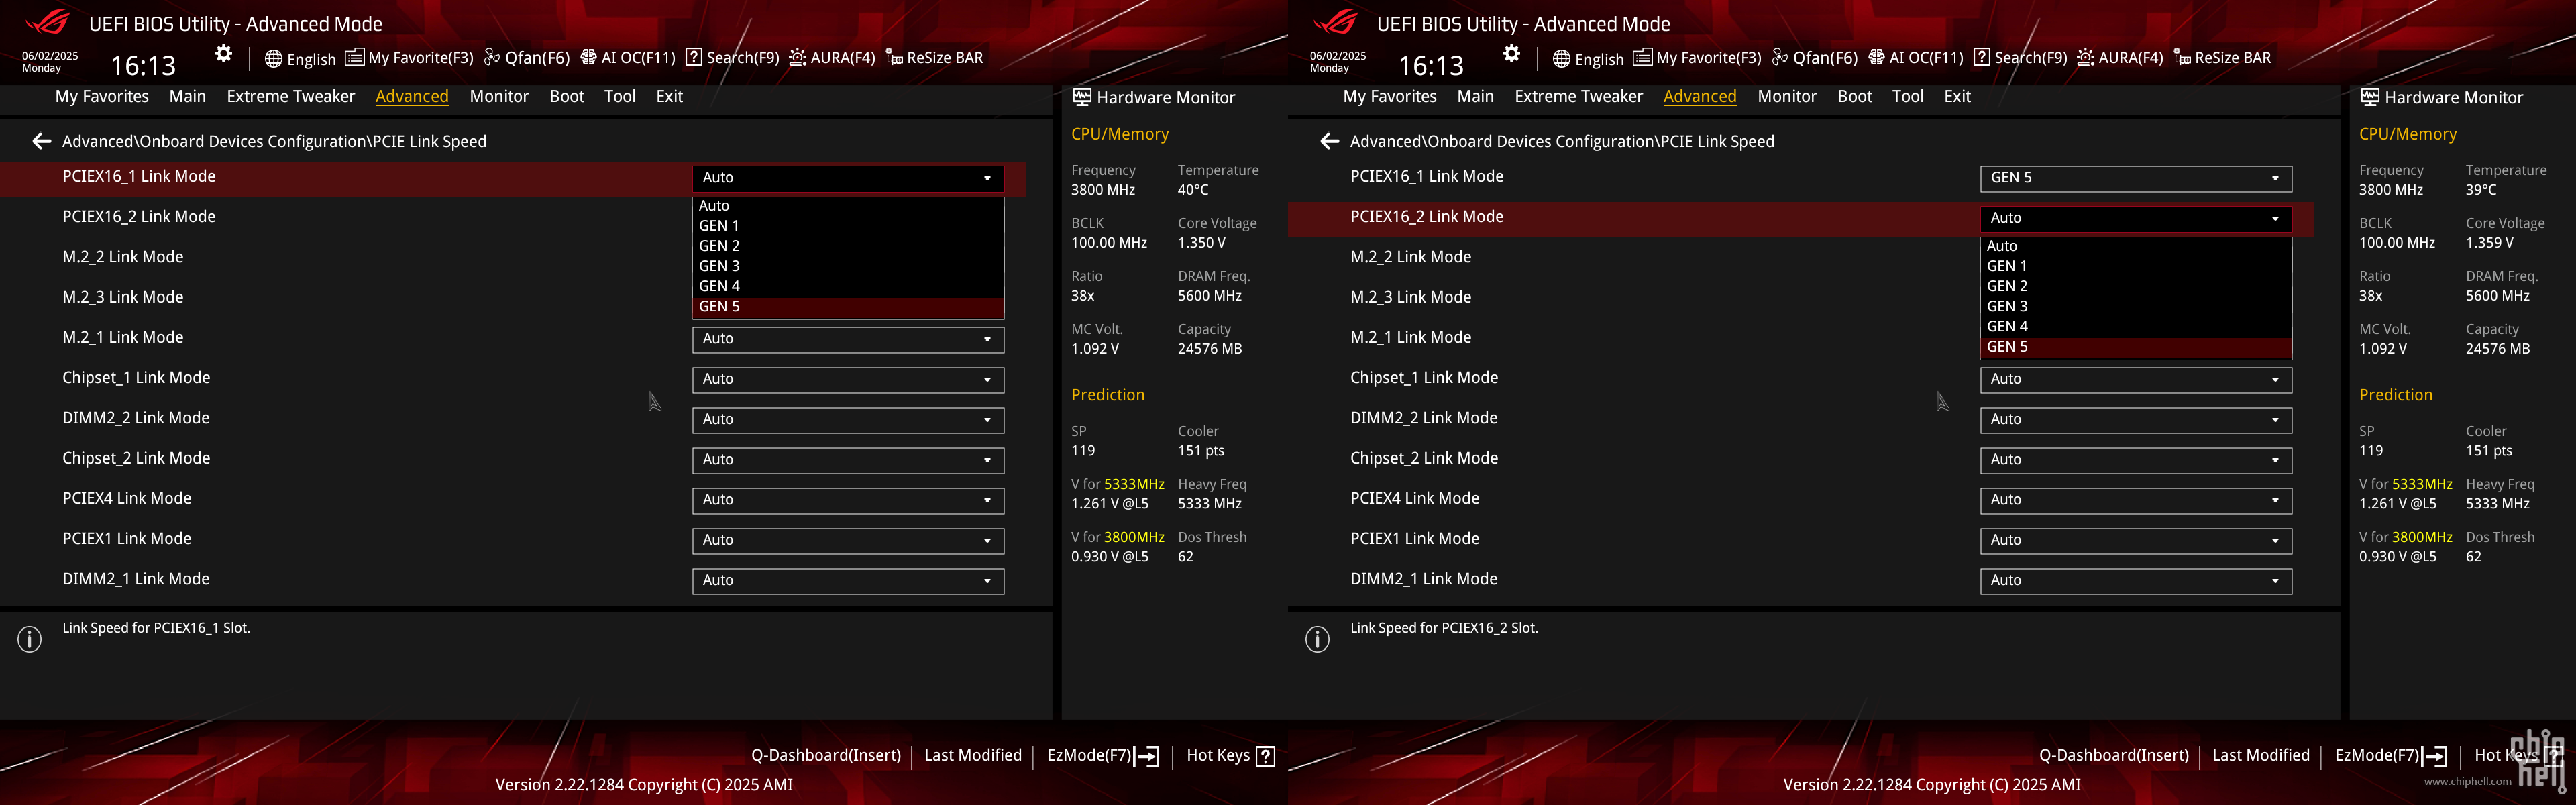Image resolution: width=2576 pixels, height=805 pixels.
Task: Open My Favorites tab in left BIOS
Action: (102, 96)
